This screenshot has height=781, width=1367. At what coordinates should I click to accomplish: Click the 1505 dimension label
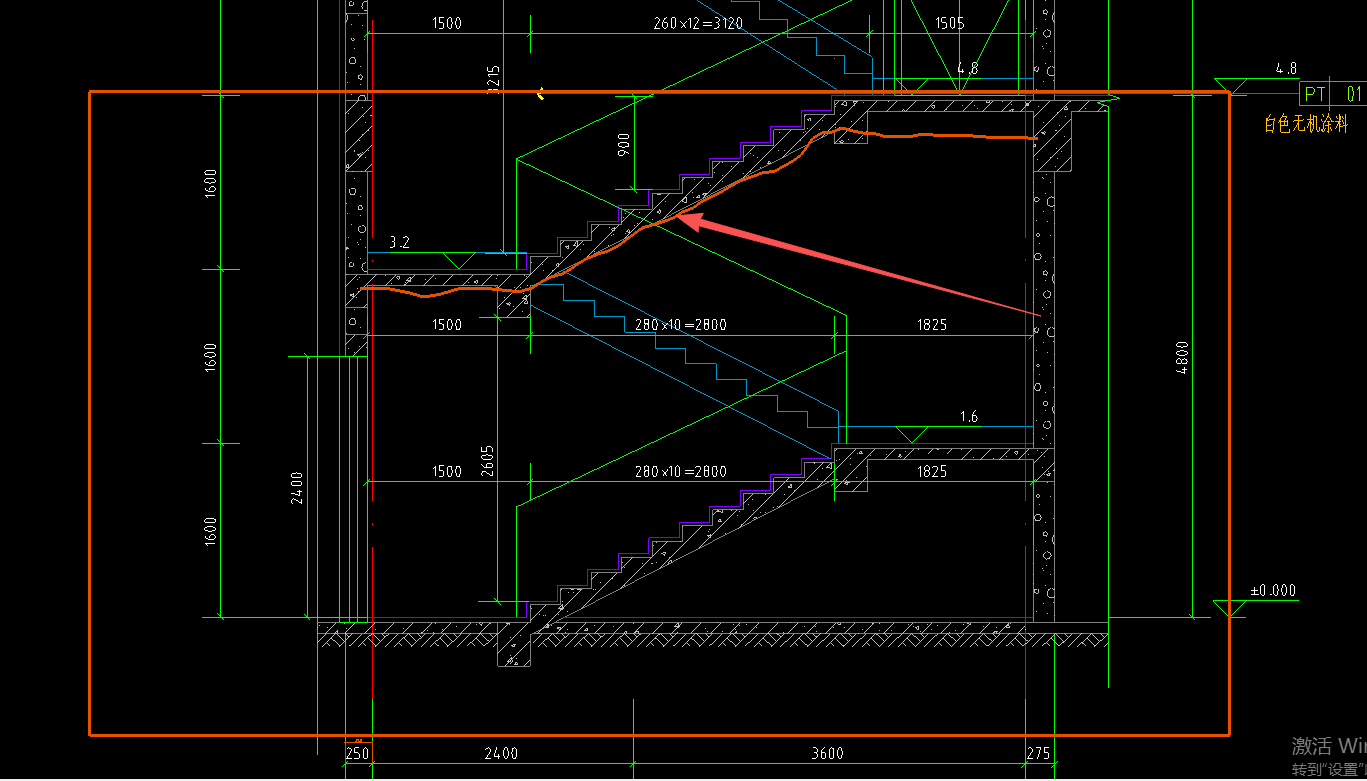coord(949,23)
